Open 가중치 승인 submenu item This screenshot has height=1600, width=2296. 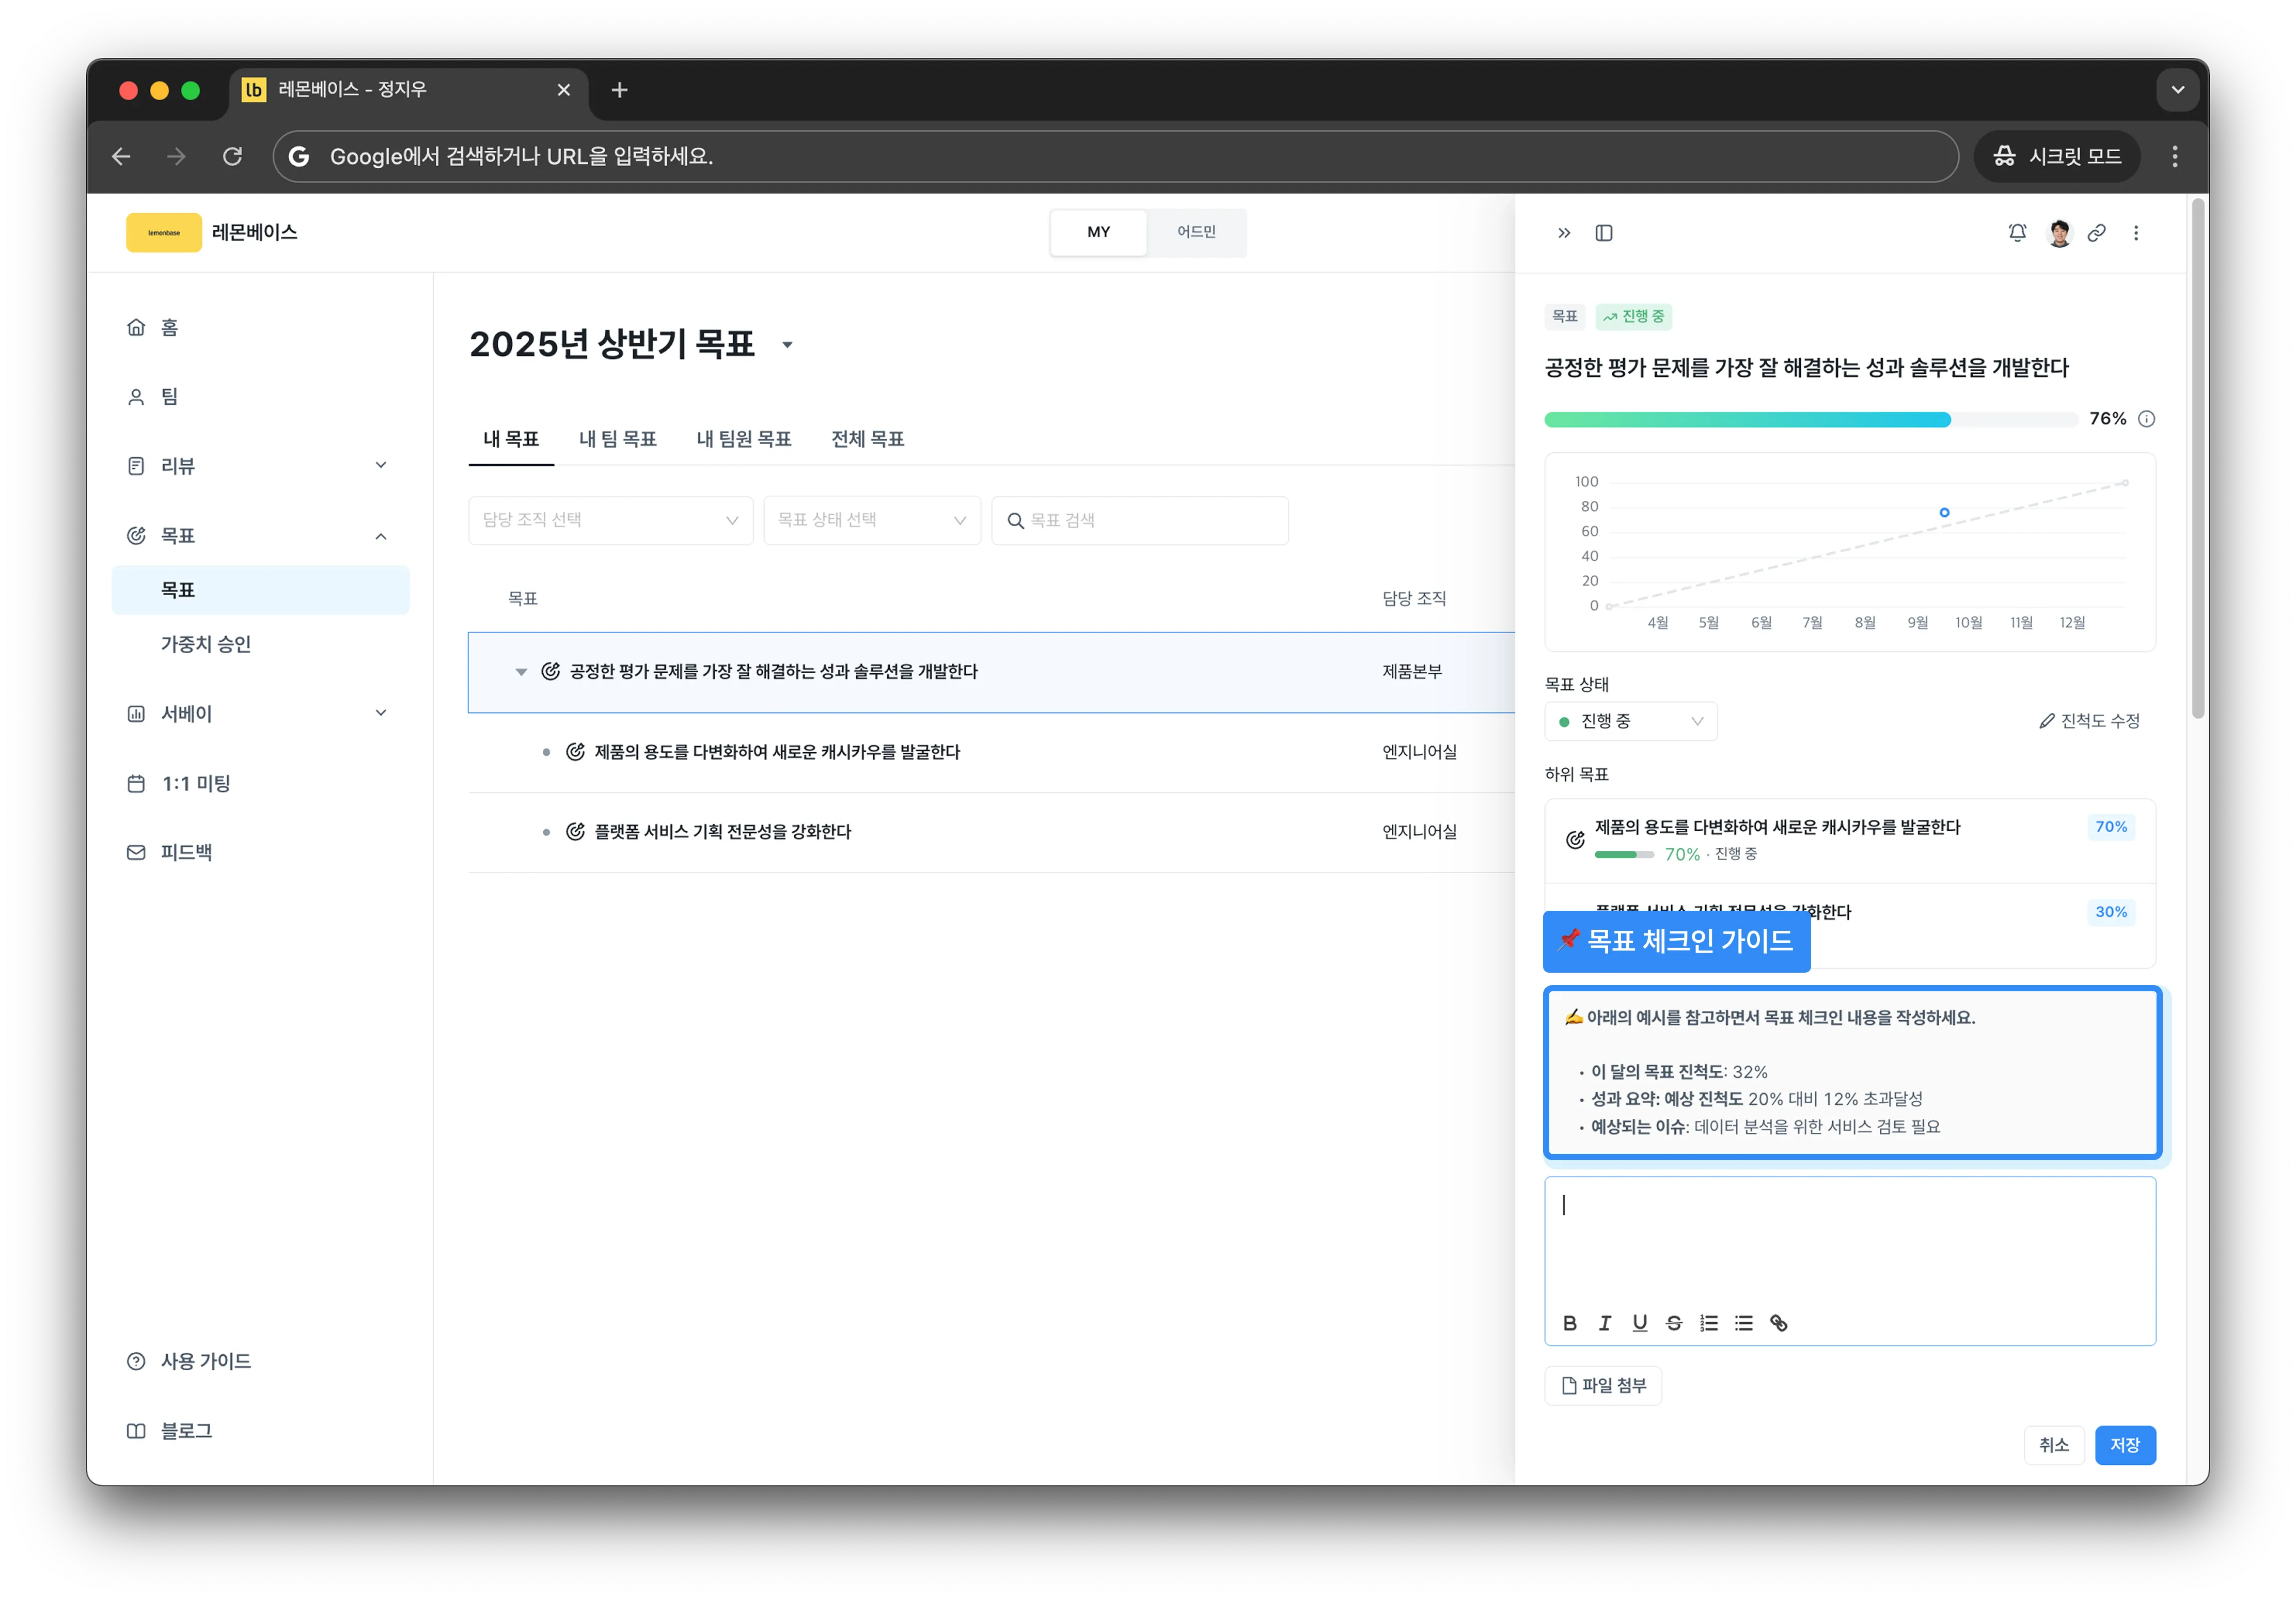260,645
